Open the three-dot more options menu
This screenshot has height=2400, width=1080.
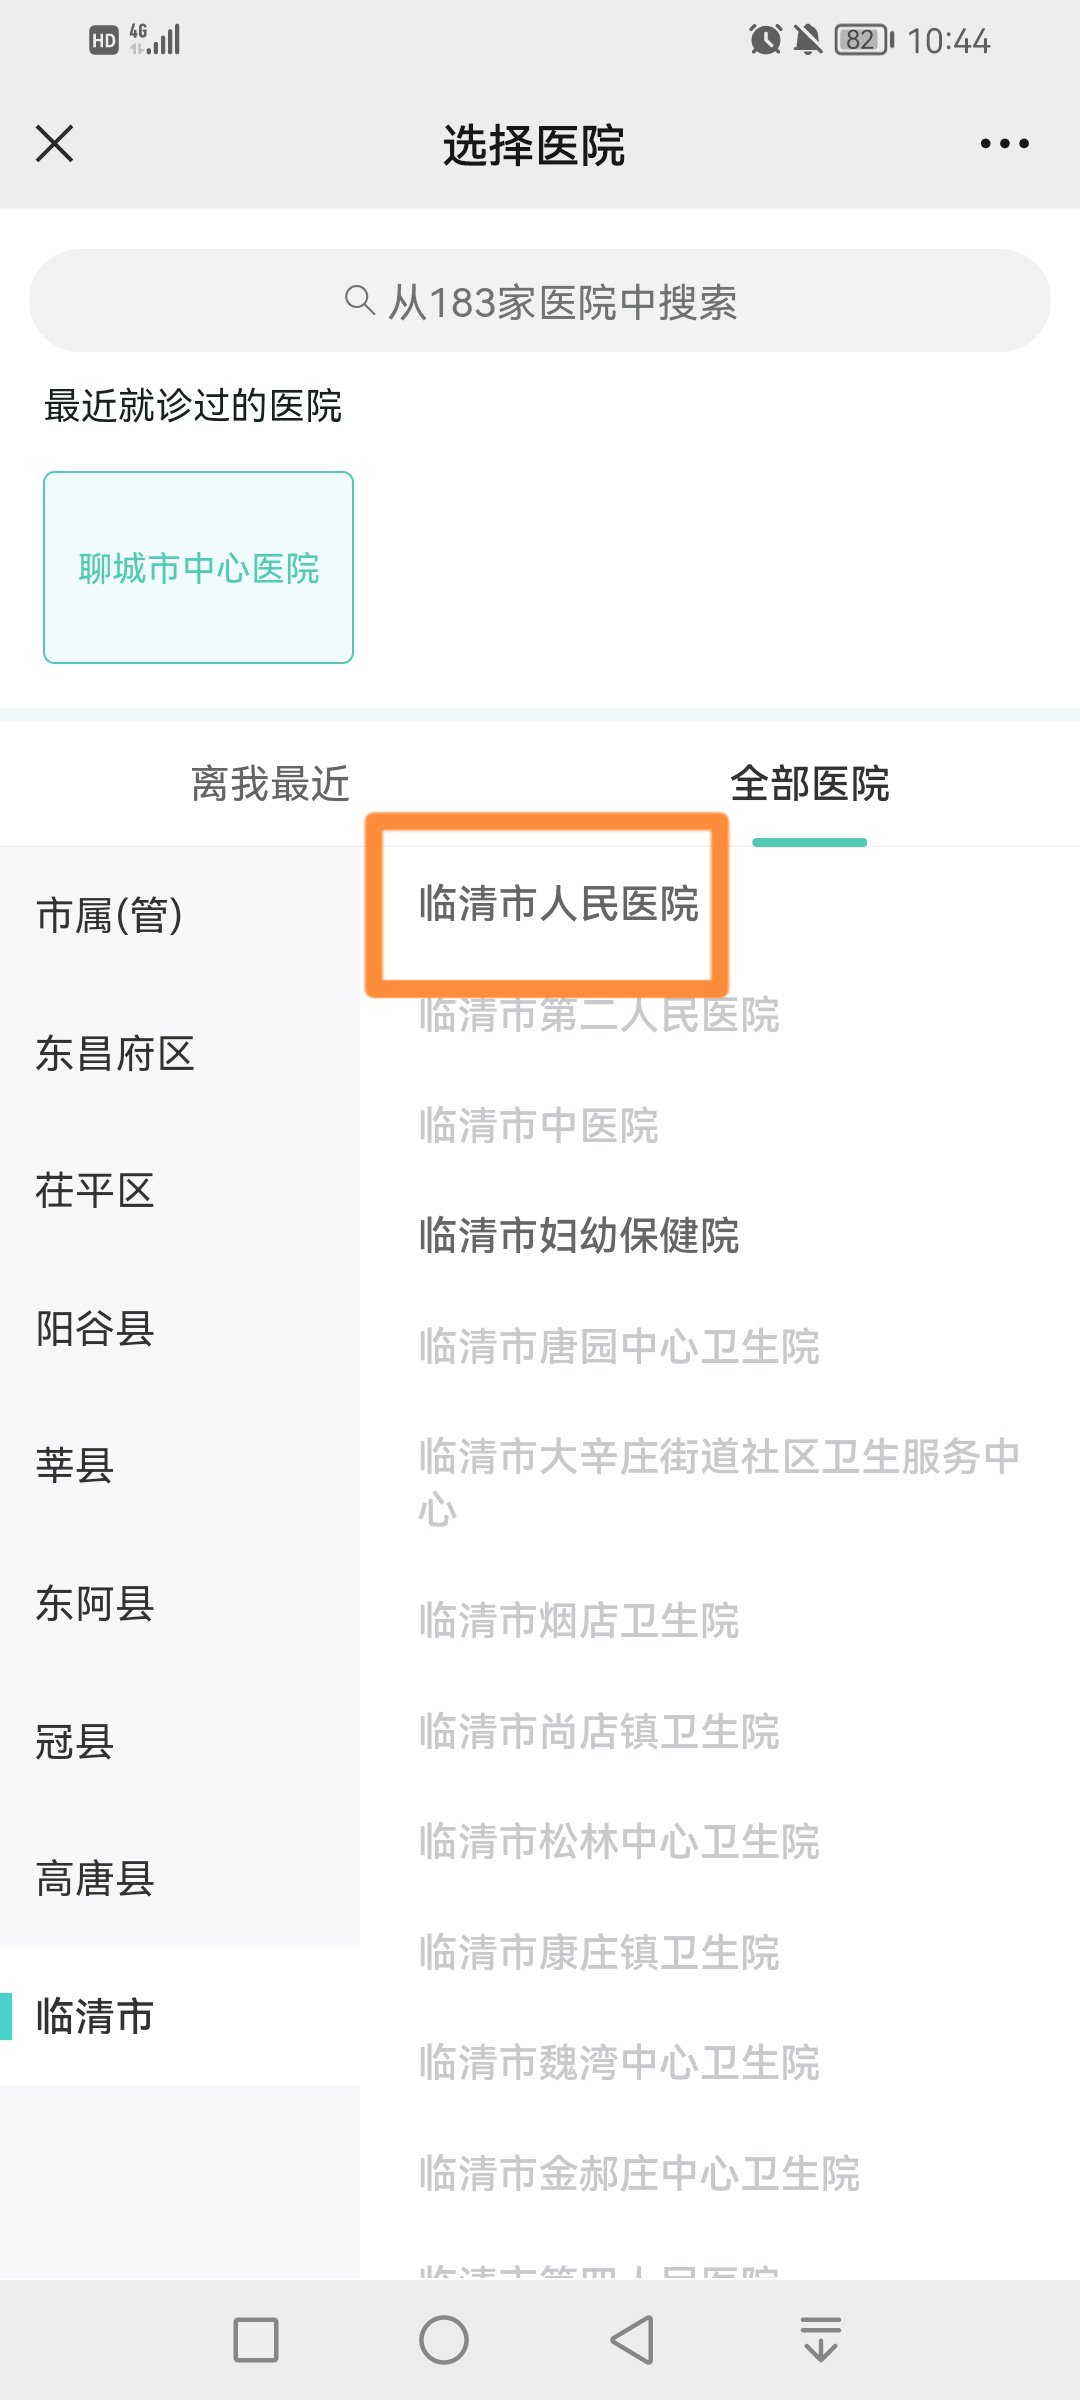point(1004,144)
